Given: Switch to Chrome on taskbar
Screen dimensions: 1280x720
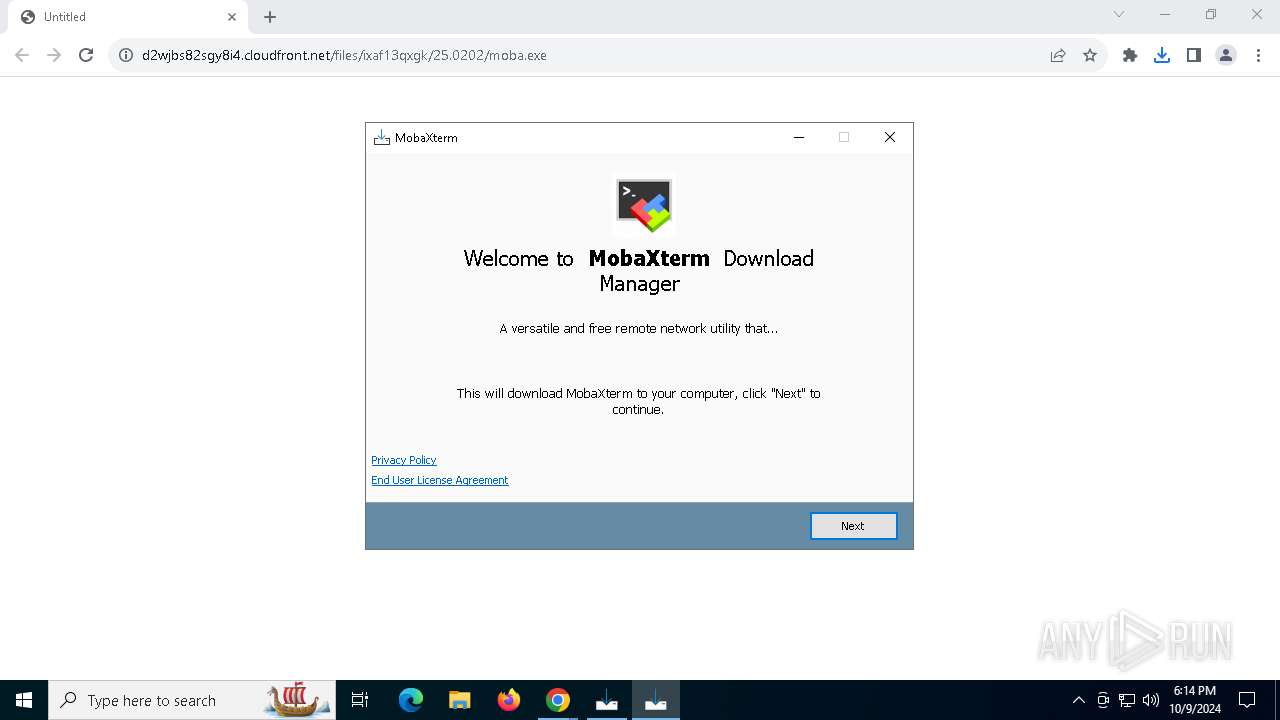Looking at the screenshot, I should pos(558,700).
